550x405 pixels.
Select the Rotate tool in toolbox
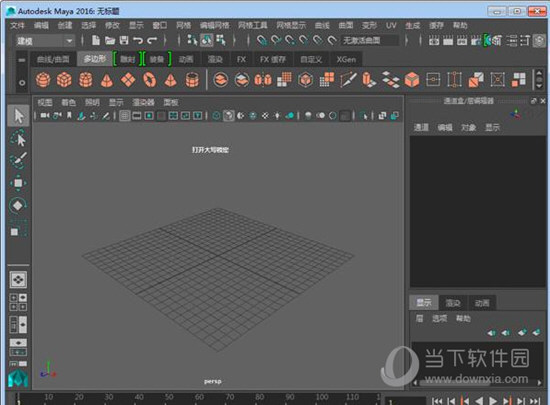[x=18, y=205]
